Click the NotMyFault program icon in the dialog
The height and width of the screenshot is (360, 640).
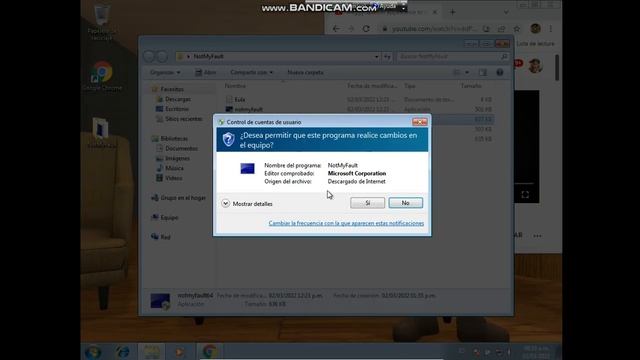247,168
